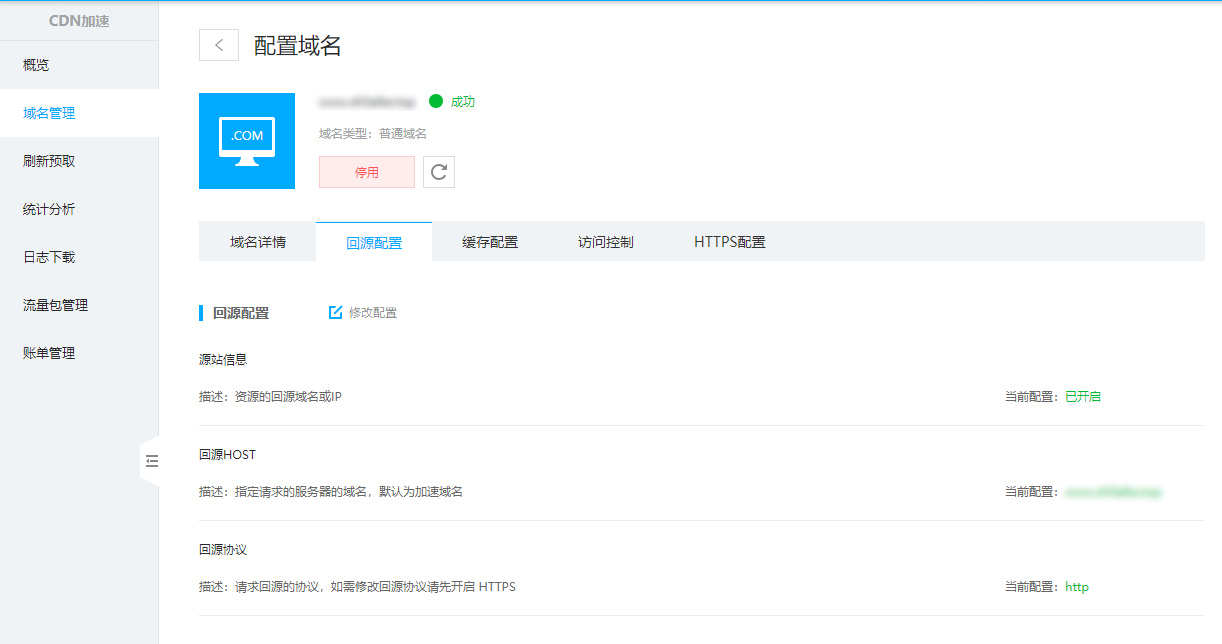Click the blue .COM domain icon

tap(247, 141)
